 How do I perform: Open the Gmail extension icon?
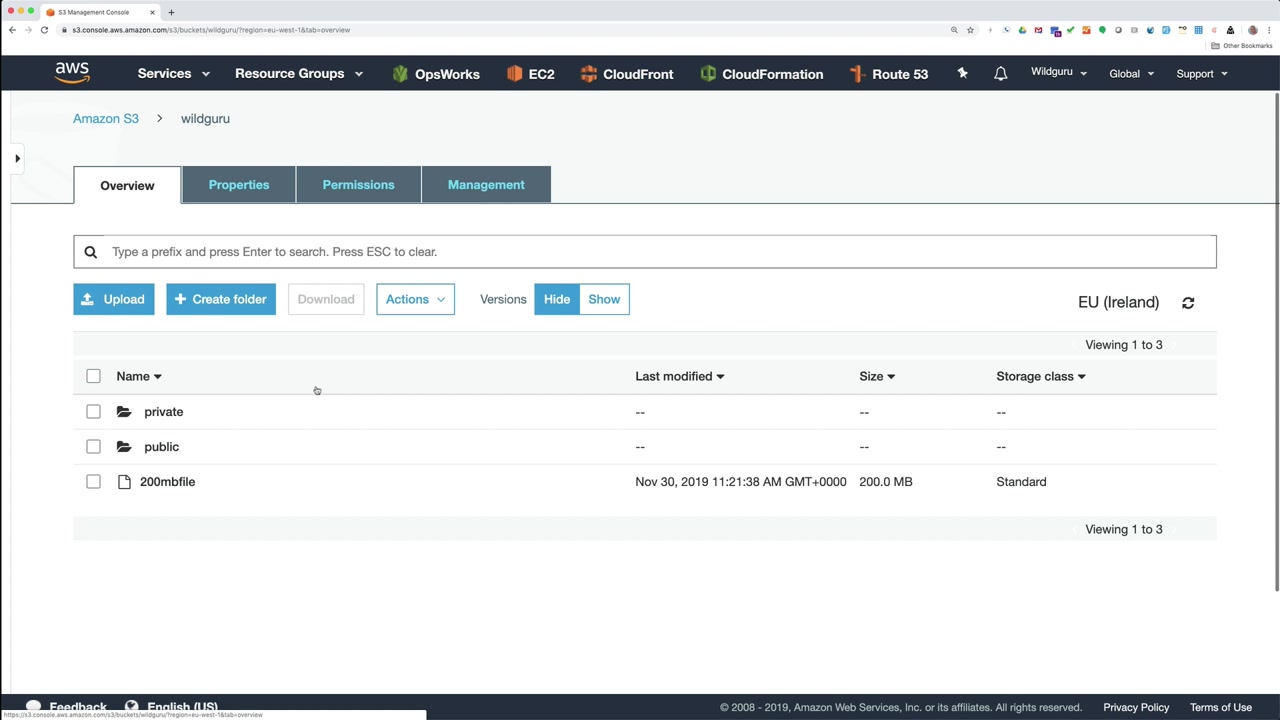1038,30
